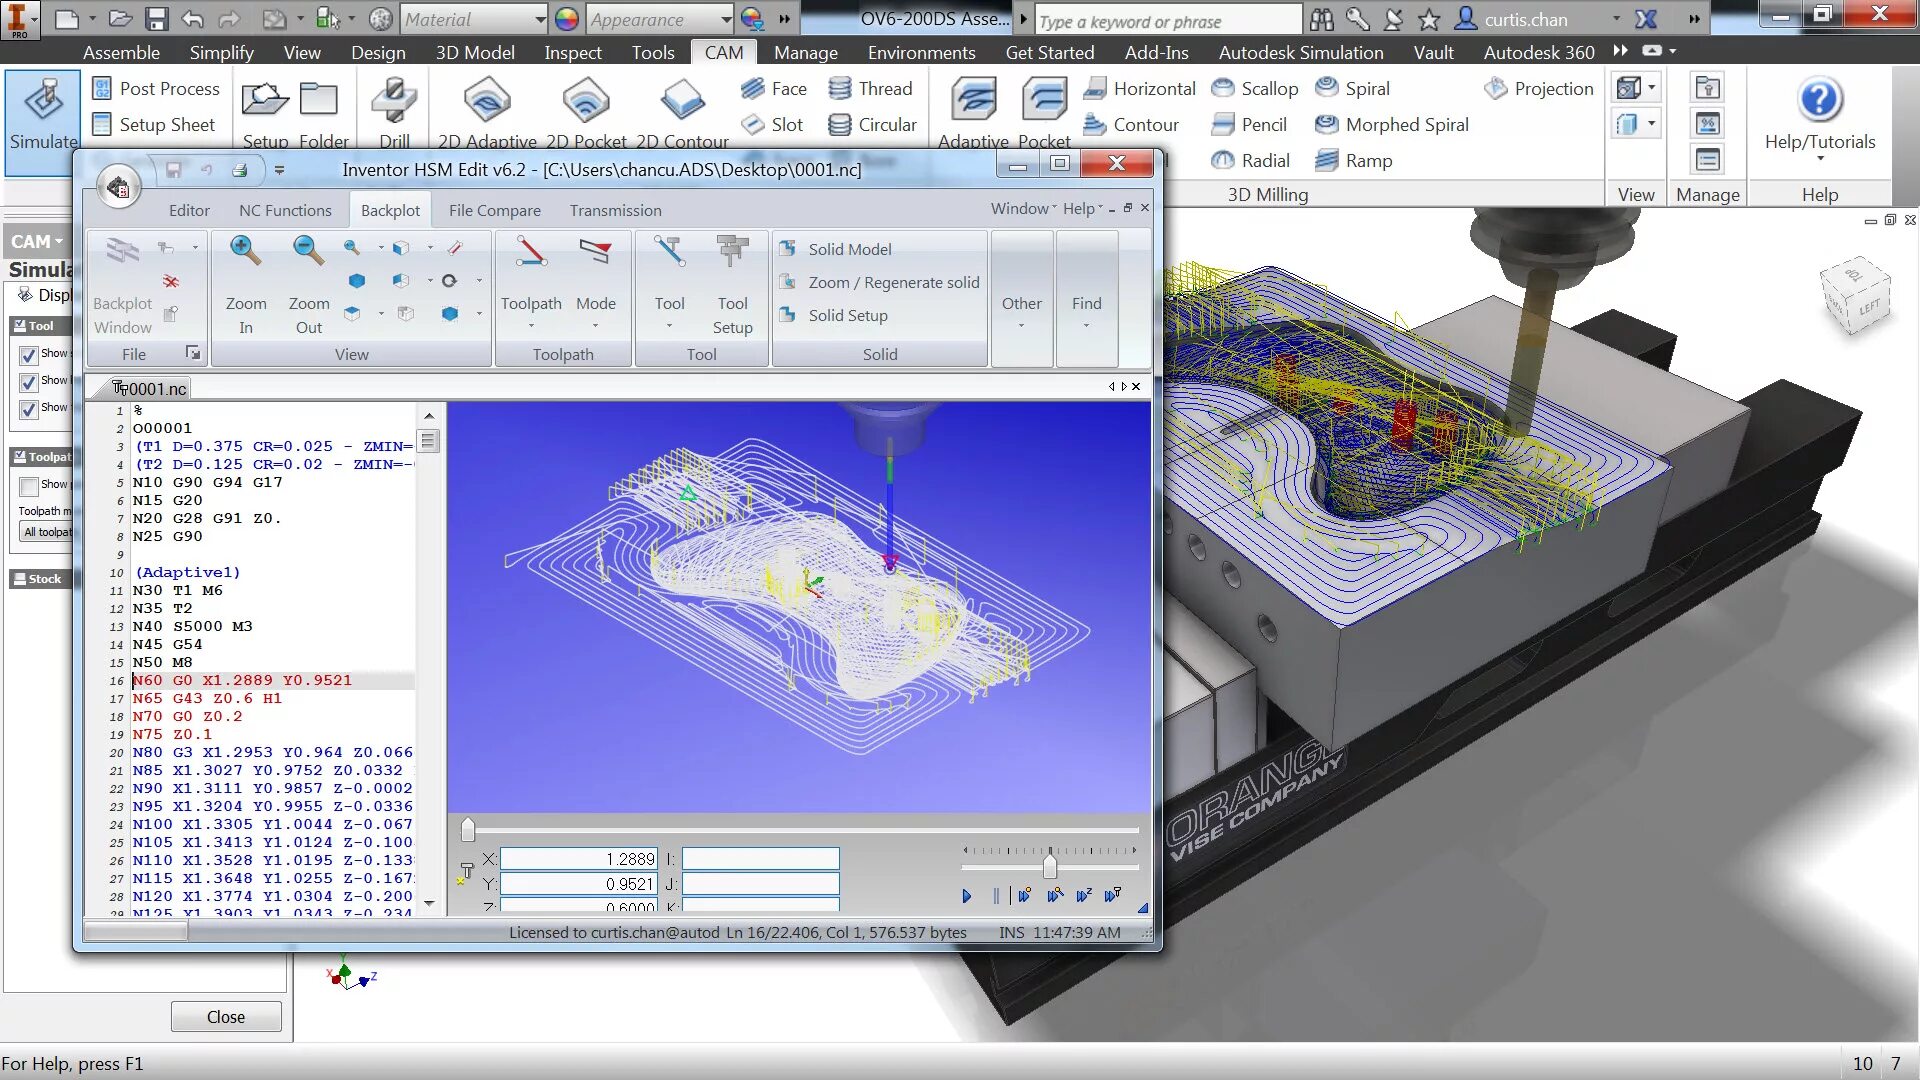Screen dimensions: 1920x1080
Task: Toggle the Stock section checkbox
Action: (19, 579)
